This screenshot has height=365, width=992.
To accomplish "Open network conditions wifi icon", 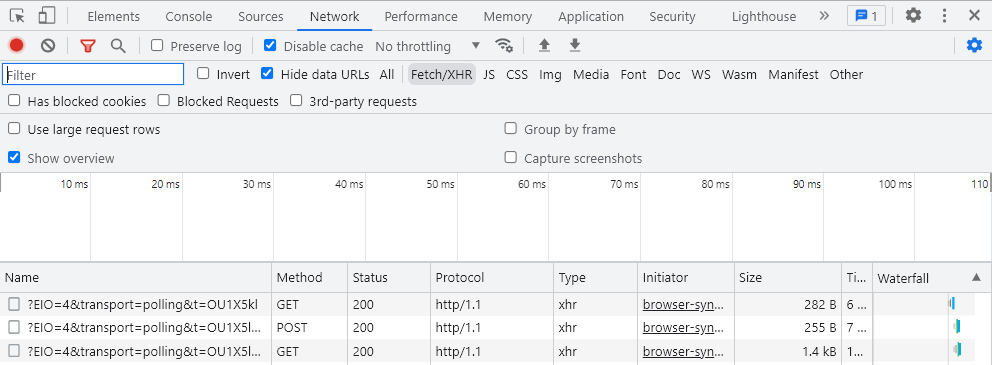I will point(504,46).
